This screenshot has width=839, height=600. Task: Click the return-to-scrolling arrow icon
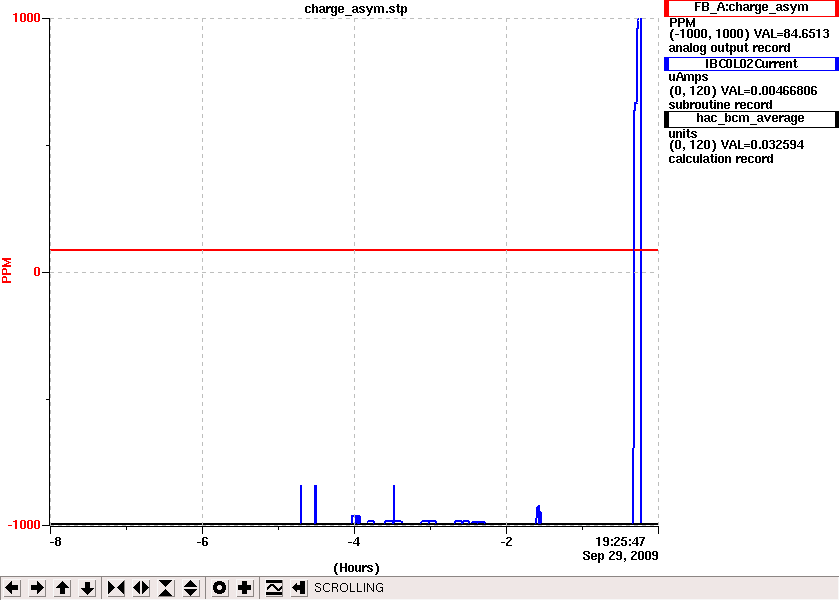pyautogui.click(x=299, y=588)
